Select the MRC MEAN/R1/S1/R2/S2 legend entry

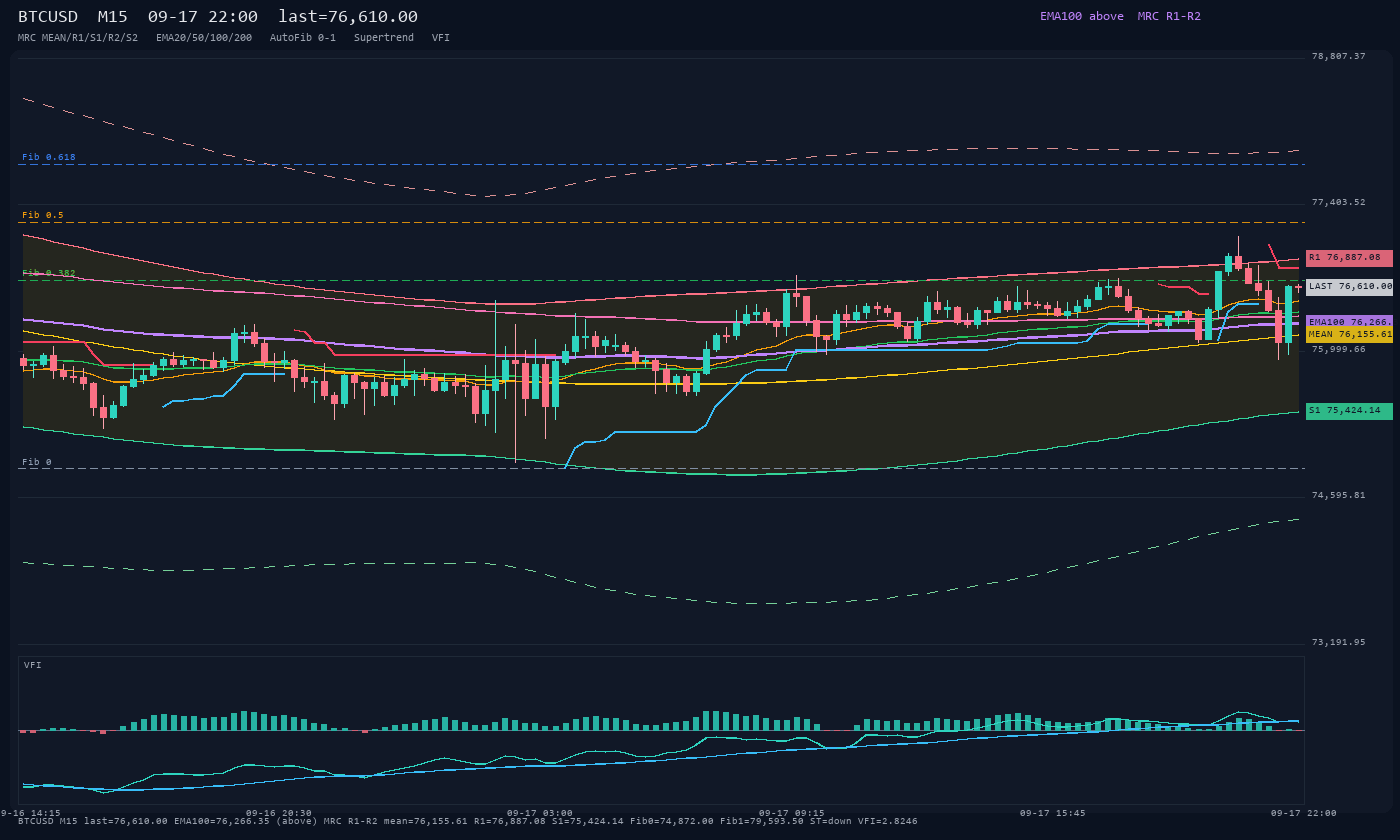pos(78,38)
